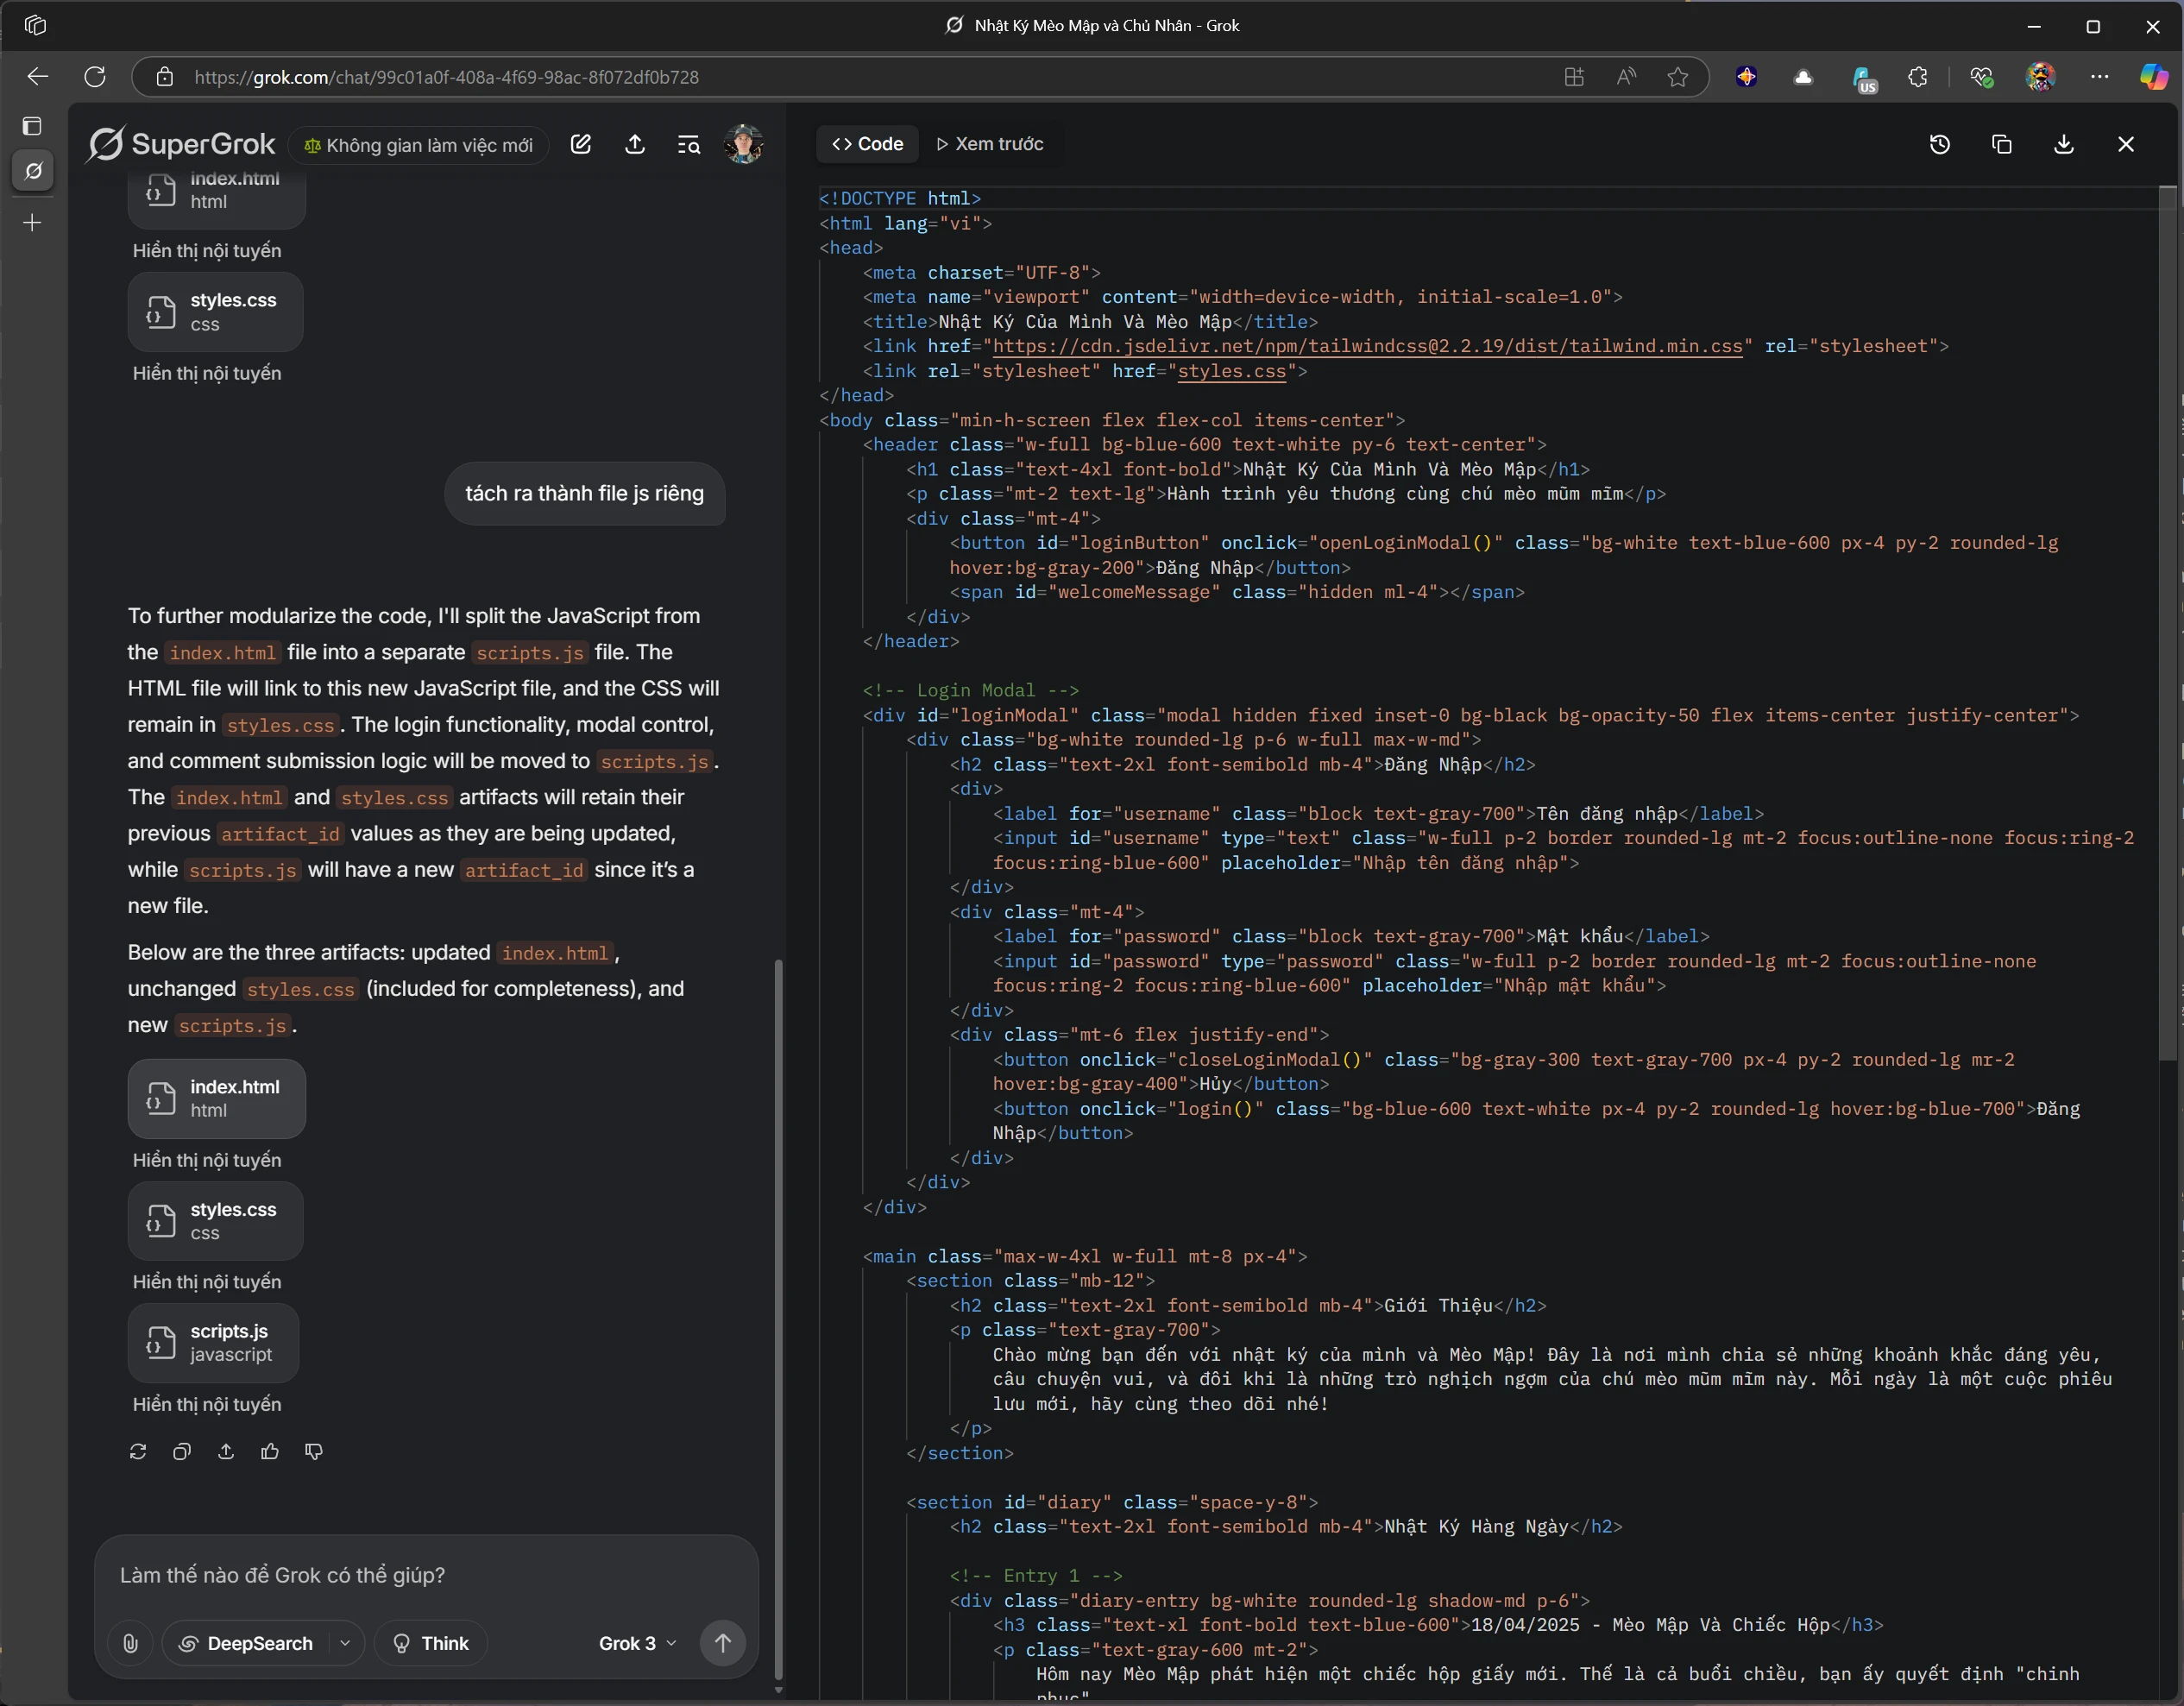This screenshot has width=2184, height=1706.
Task: Click the tailwind CDN link in code
Action: point(1367,346)
